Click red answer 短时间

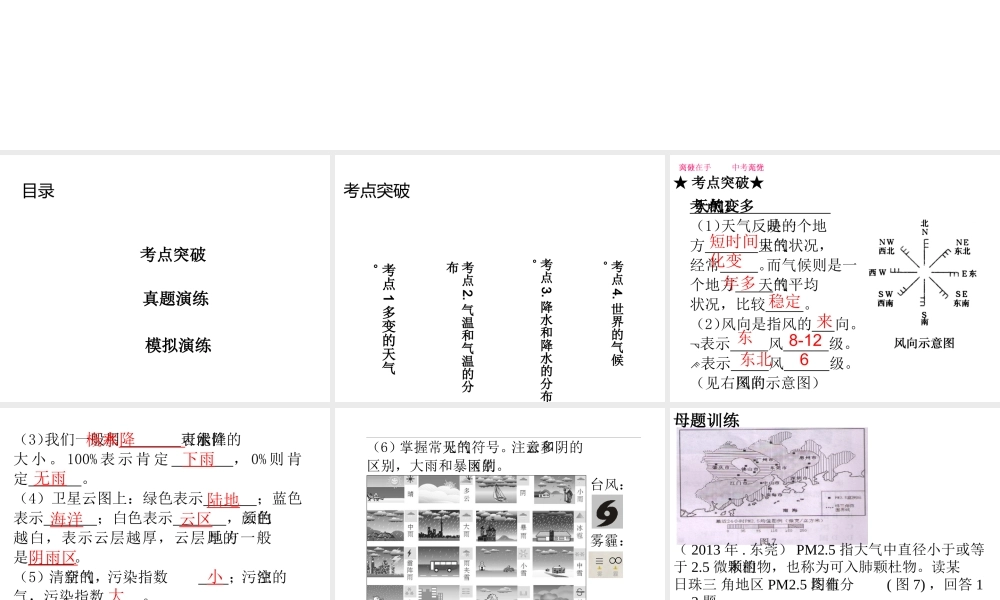point(733,242)
